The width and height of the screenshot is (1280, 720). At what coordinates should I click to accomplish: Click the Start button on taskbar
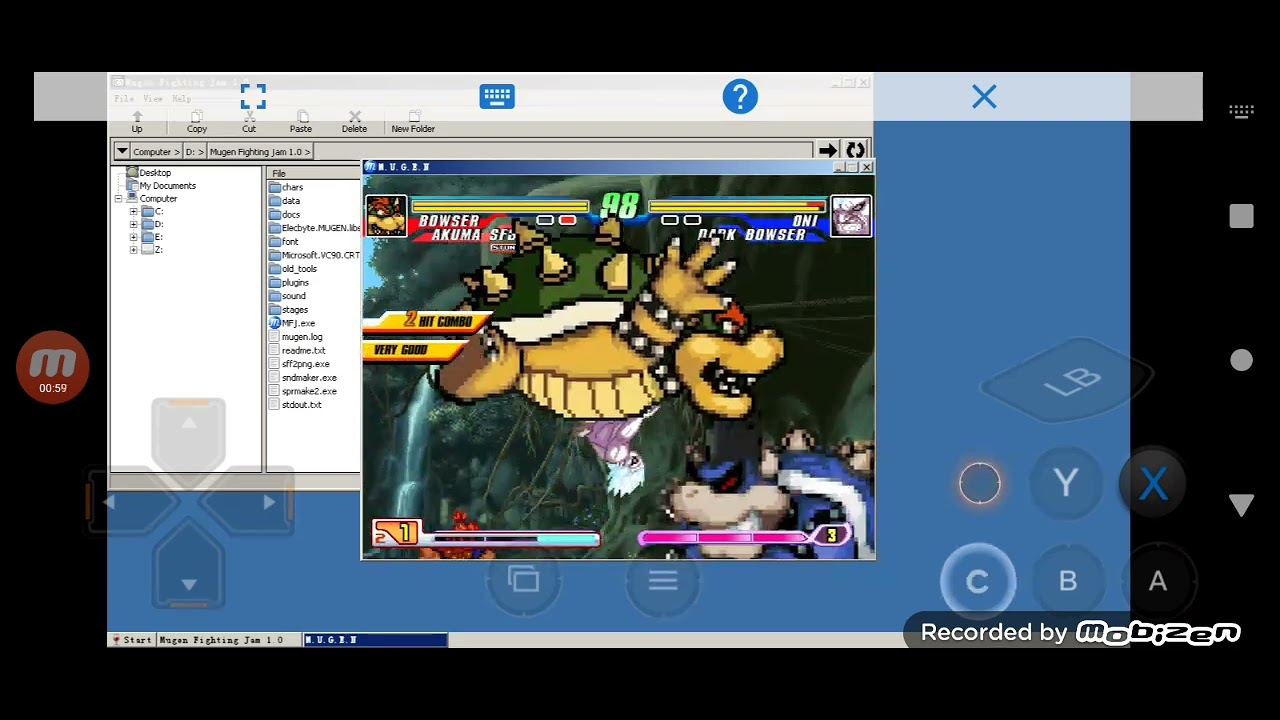[132, 640]
